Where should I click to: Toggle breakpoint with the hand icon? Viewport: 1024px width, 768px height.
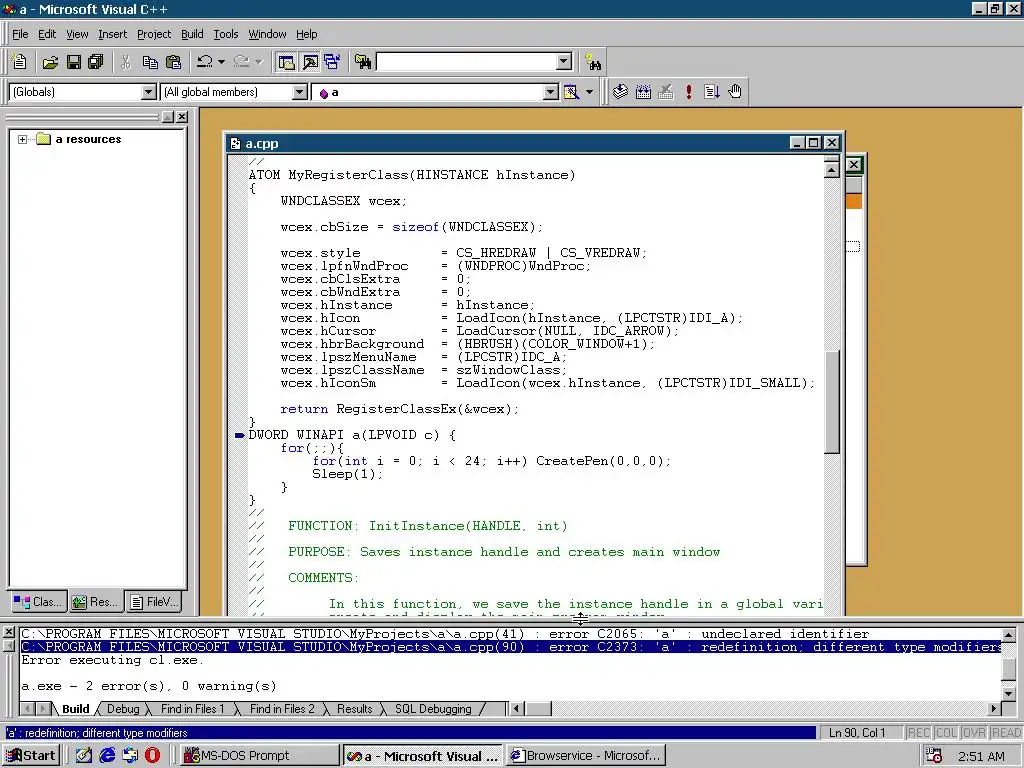[x=735, y=92]
